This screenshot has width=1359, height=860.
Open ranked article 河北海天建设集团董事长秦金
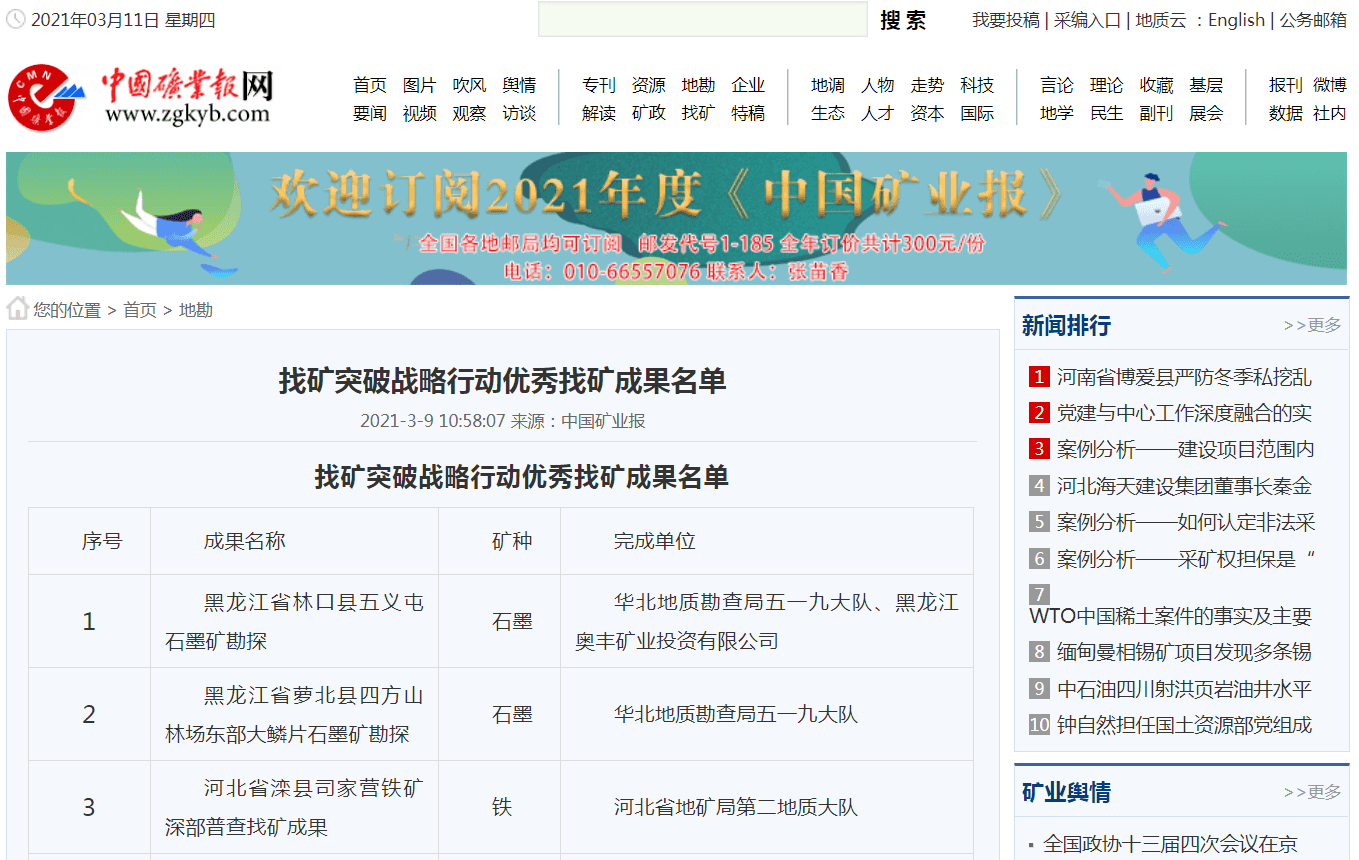pos(1184,486)
